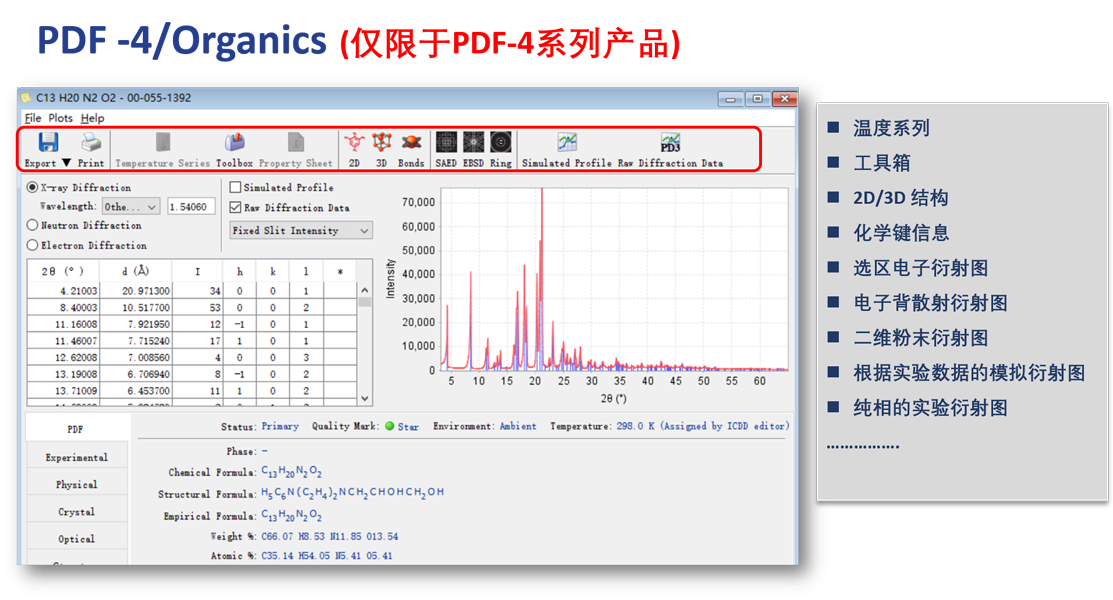
Task: Click the scroll down arrow of peak table
Action: [365, 398]
